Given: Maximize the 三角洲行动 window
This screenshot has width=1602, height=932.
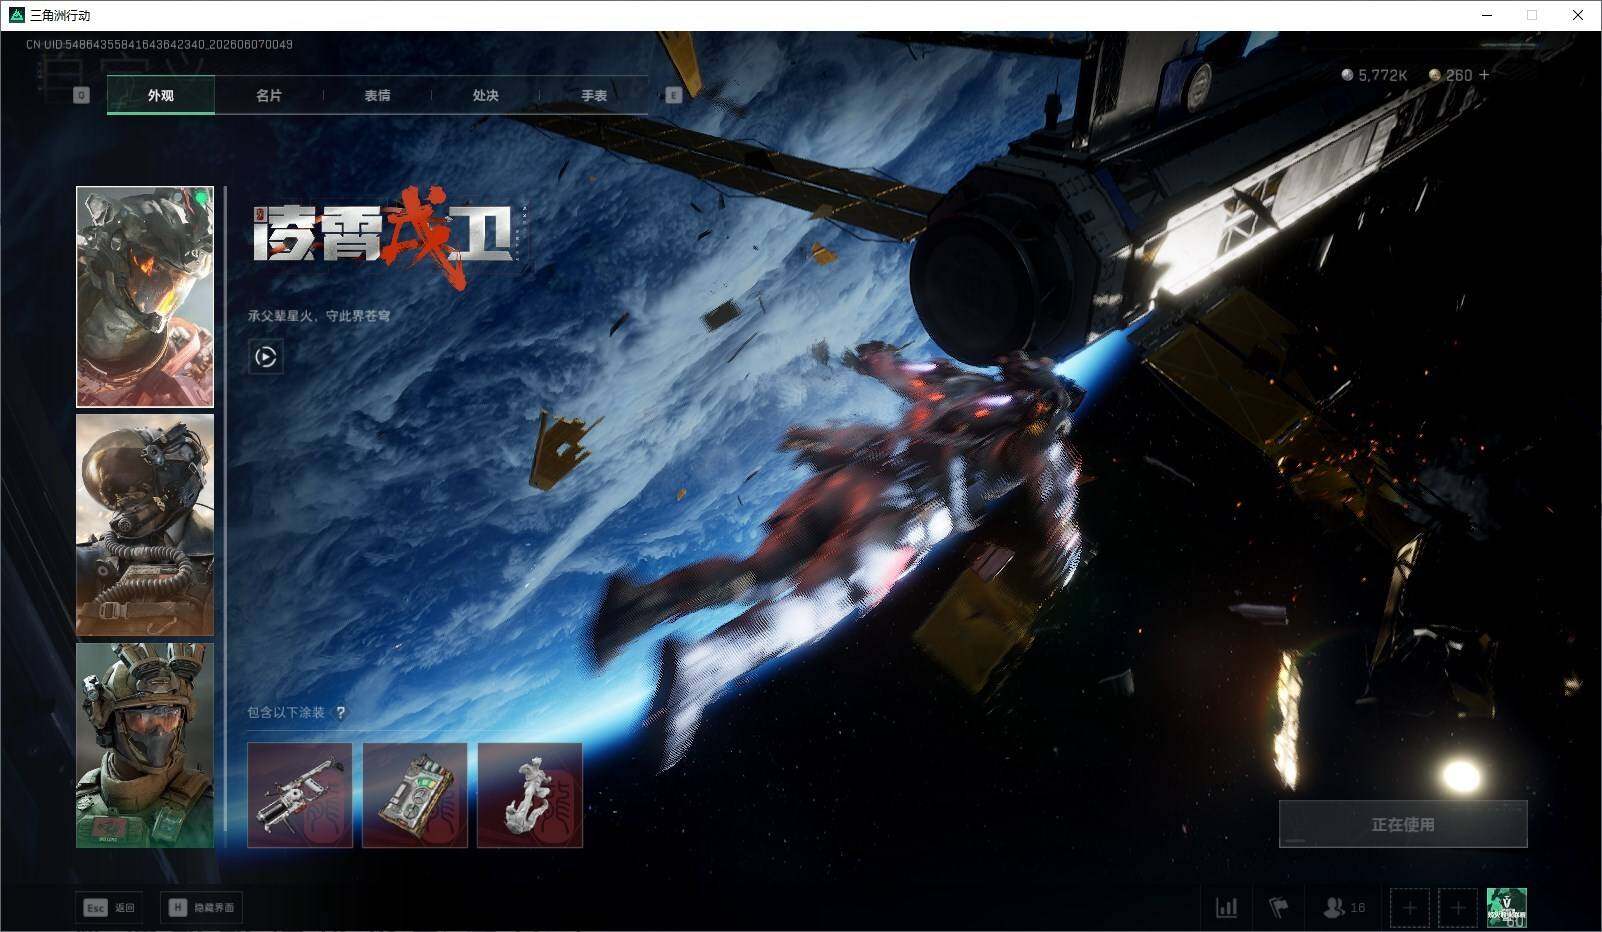Looking at the screenshot, I should [1532, 15].
